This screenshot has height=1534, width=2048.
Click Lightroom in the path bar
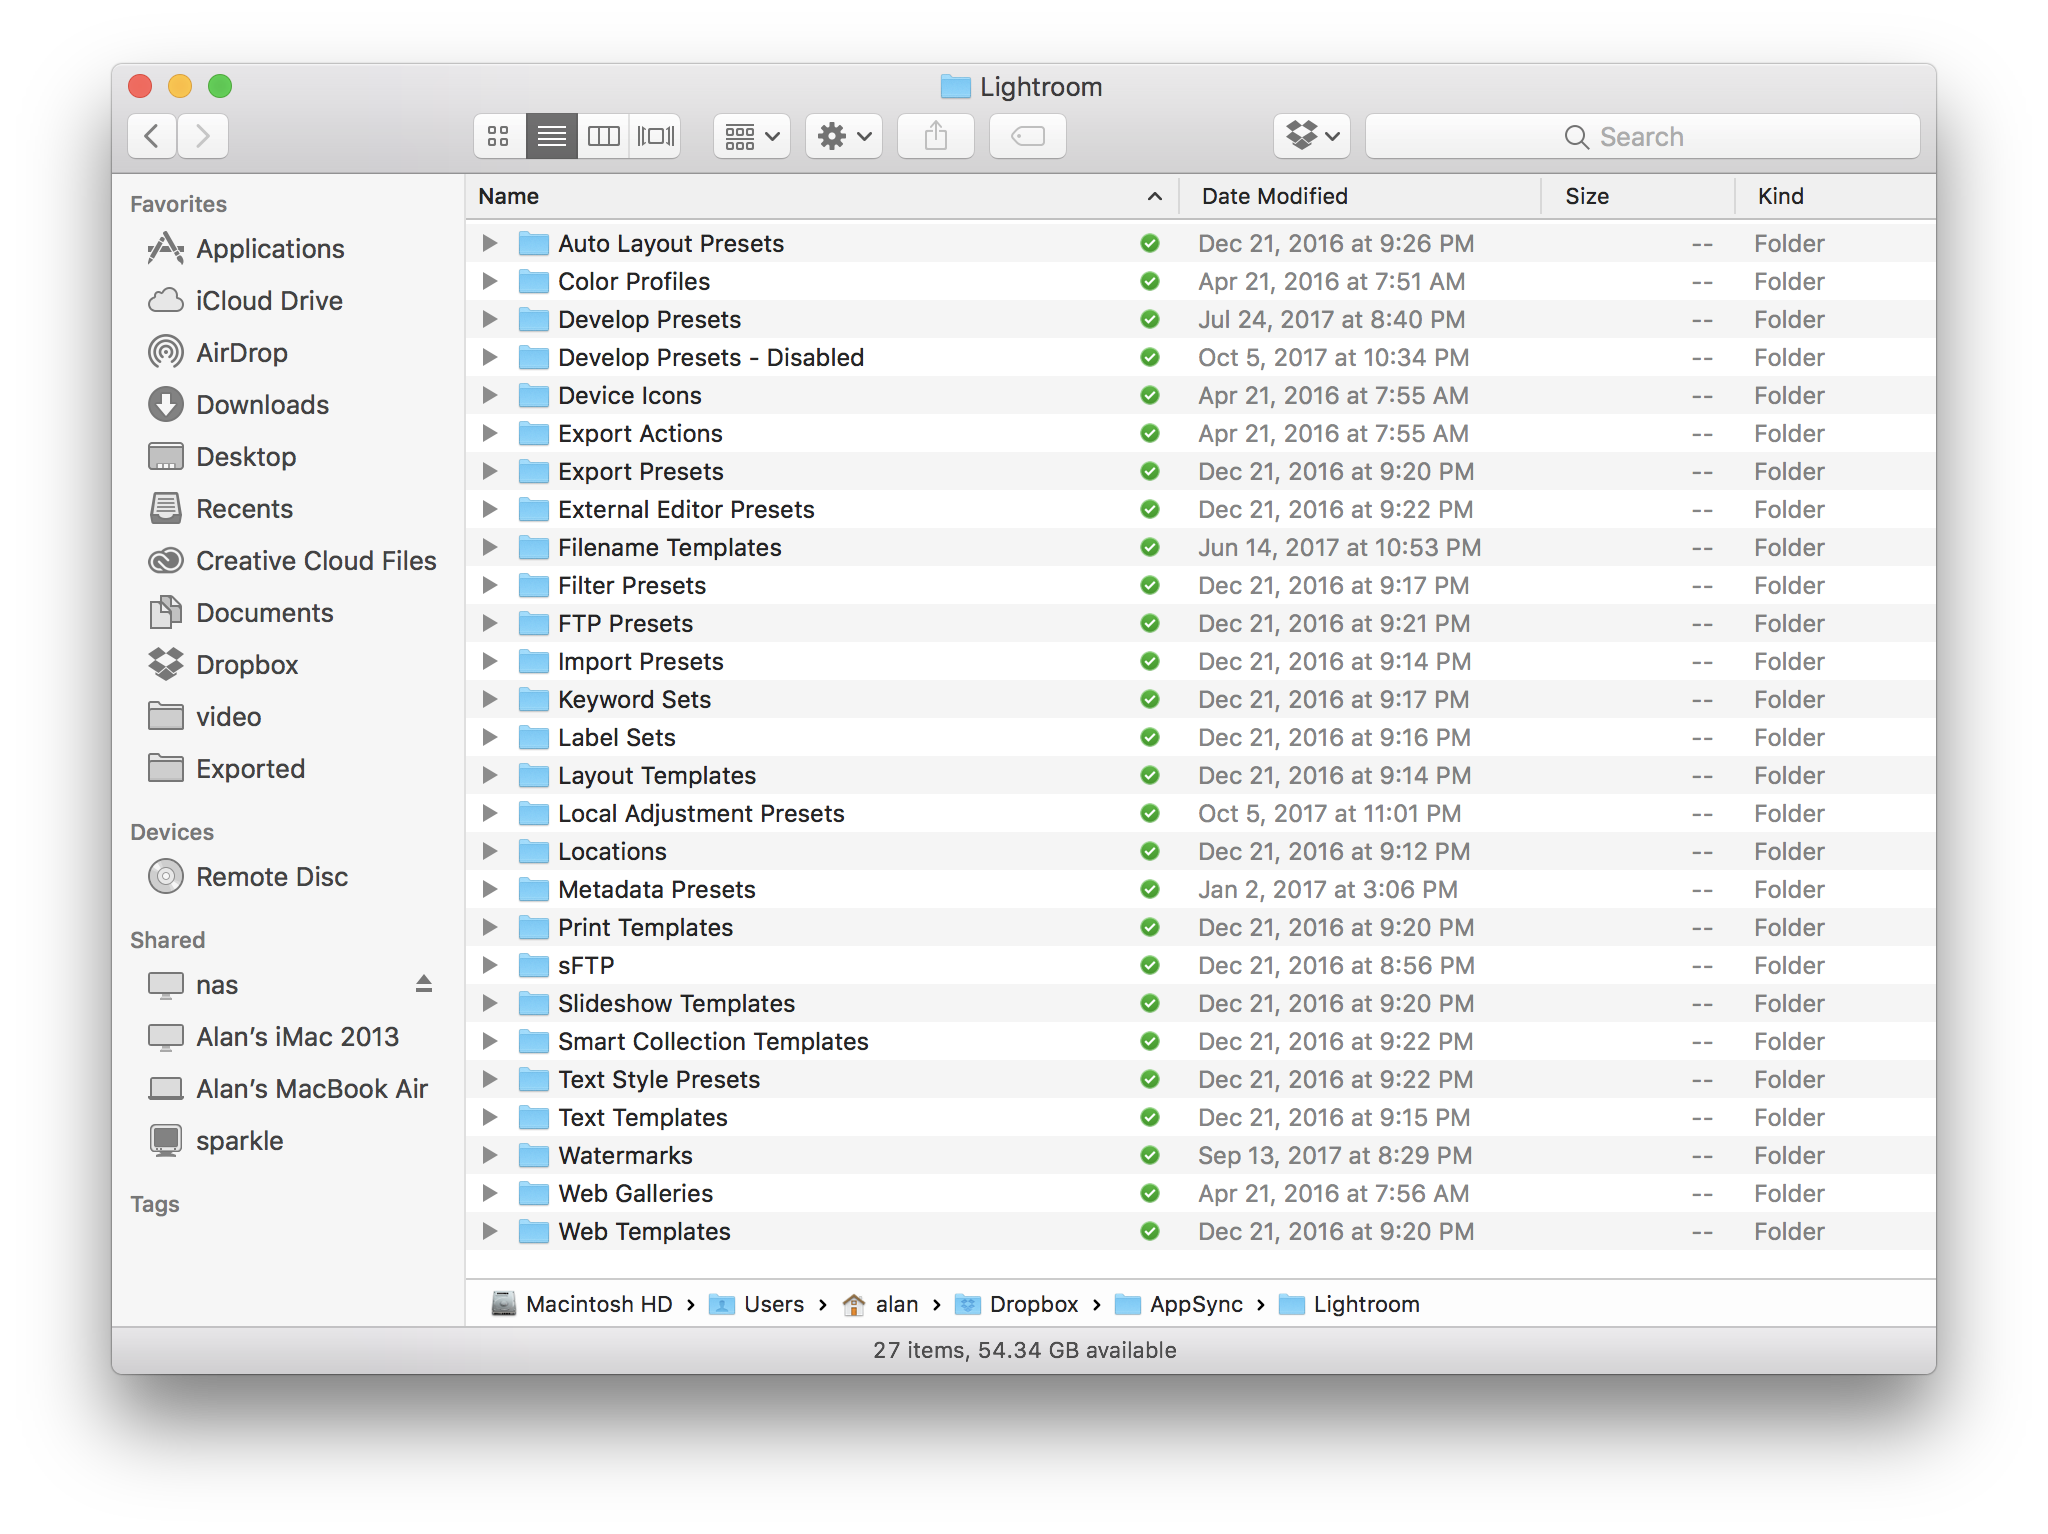click(x=1350, y=1304)
